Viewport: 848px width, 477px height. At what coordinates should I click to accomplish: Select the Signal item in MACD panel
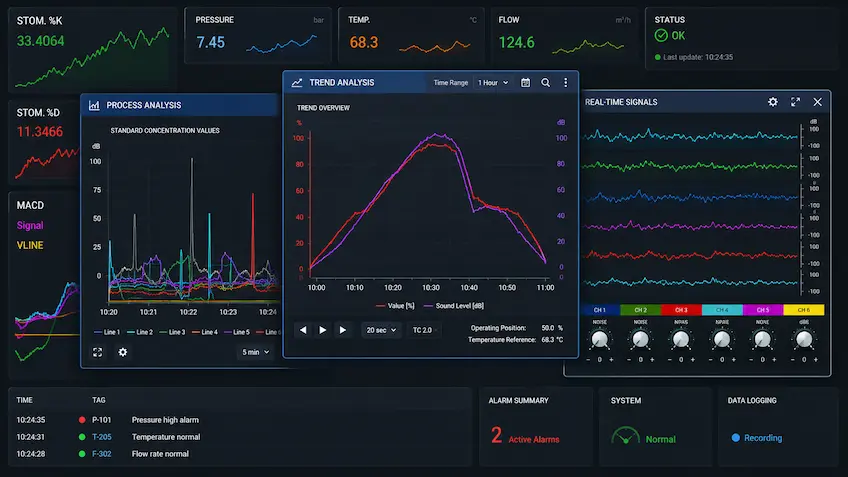[30, 226]
